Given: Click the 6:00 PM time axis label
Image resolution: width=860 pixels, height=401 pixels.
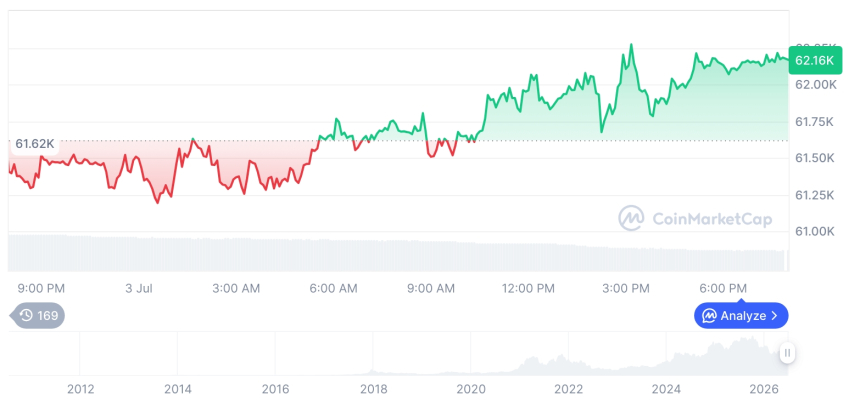Looking at the screenshot, I should click(x=724, y=288).
